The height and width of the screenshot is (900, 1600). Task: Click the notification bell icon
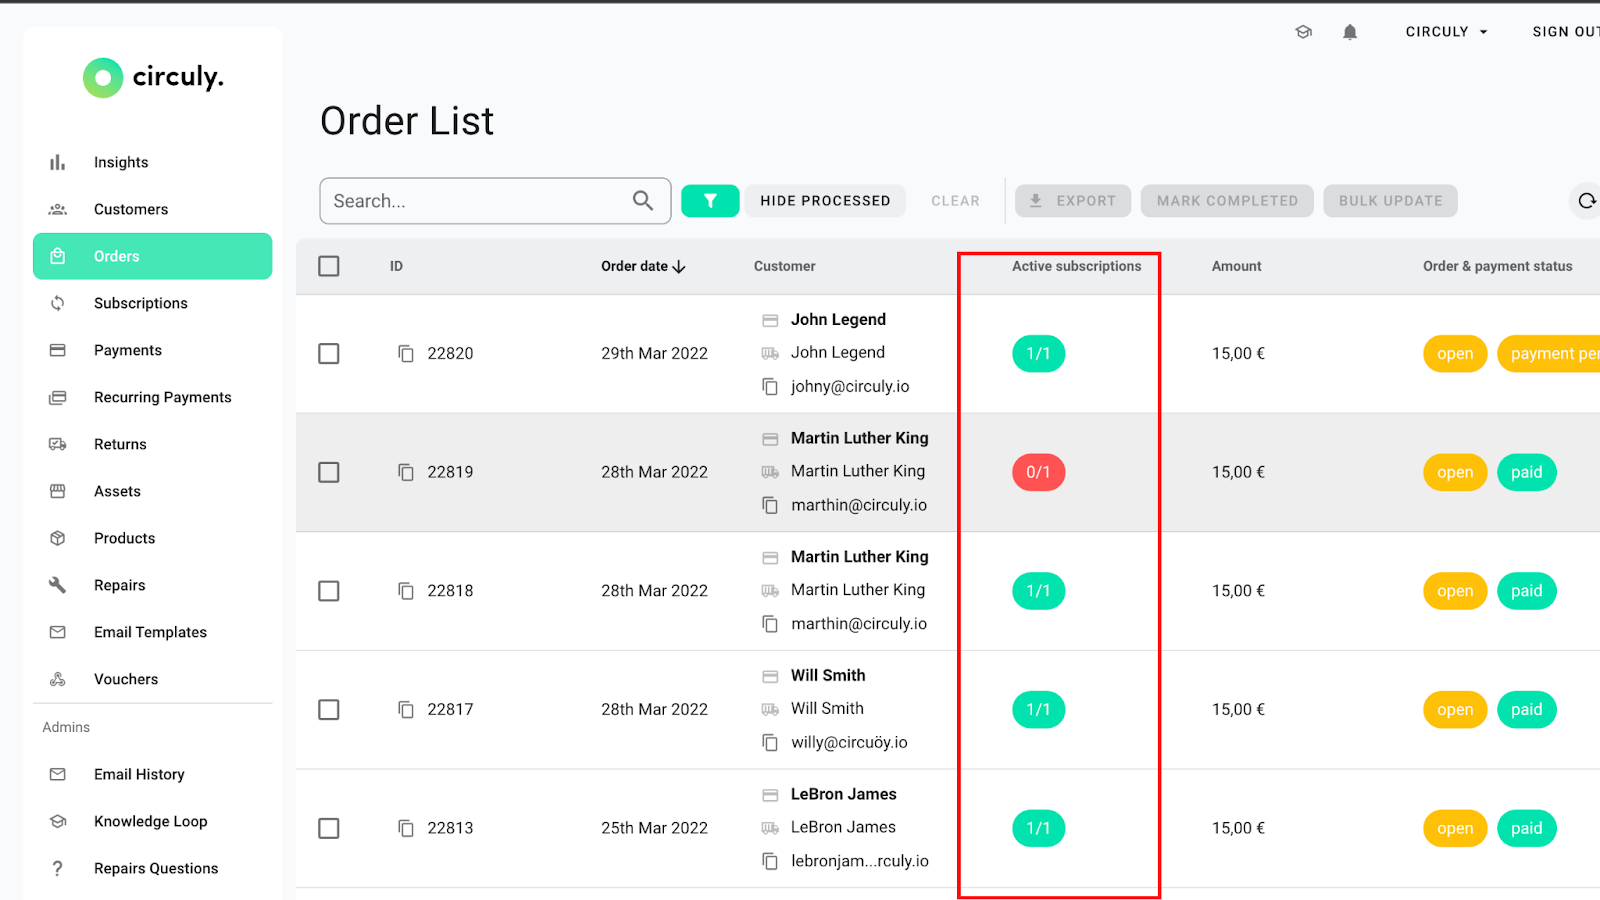[x=1349, y=31]
